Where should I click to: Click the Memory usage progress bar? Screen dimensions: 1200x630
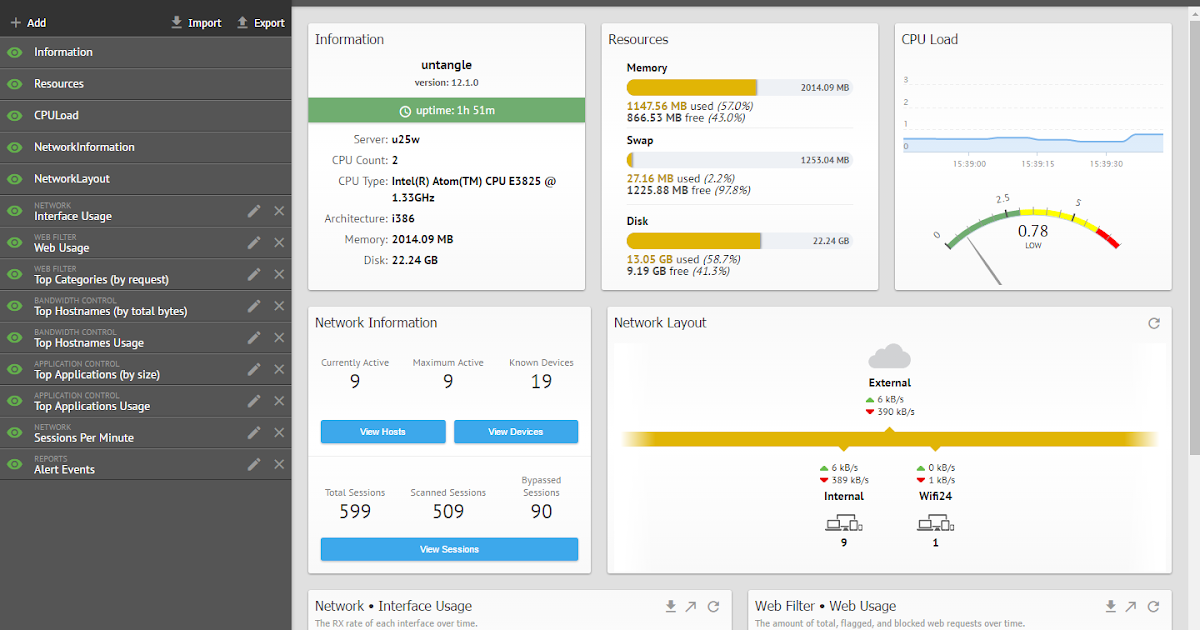point(739,87)
